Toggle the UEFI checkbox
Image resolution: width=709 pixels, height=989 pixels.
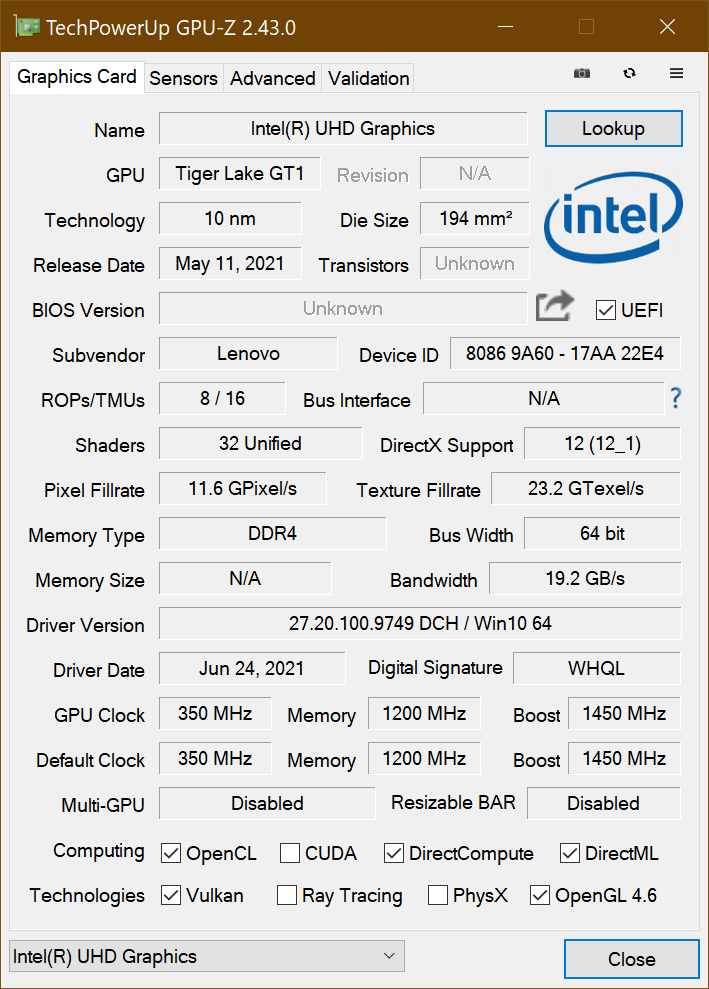coord(605,310)
